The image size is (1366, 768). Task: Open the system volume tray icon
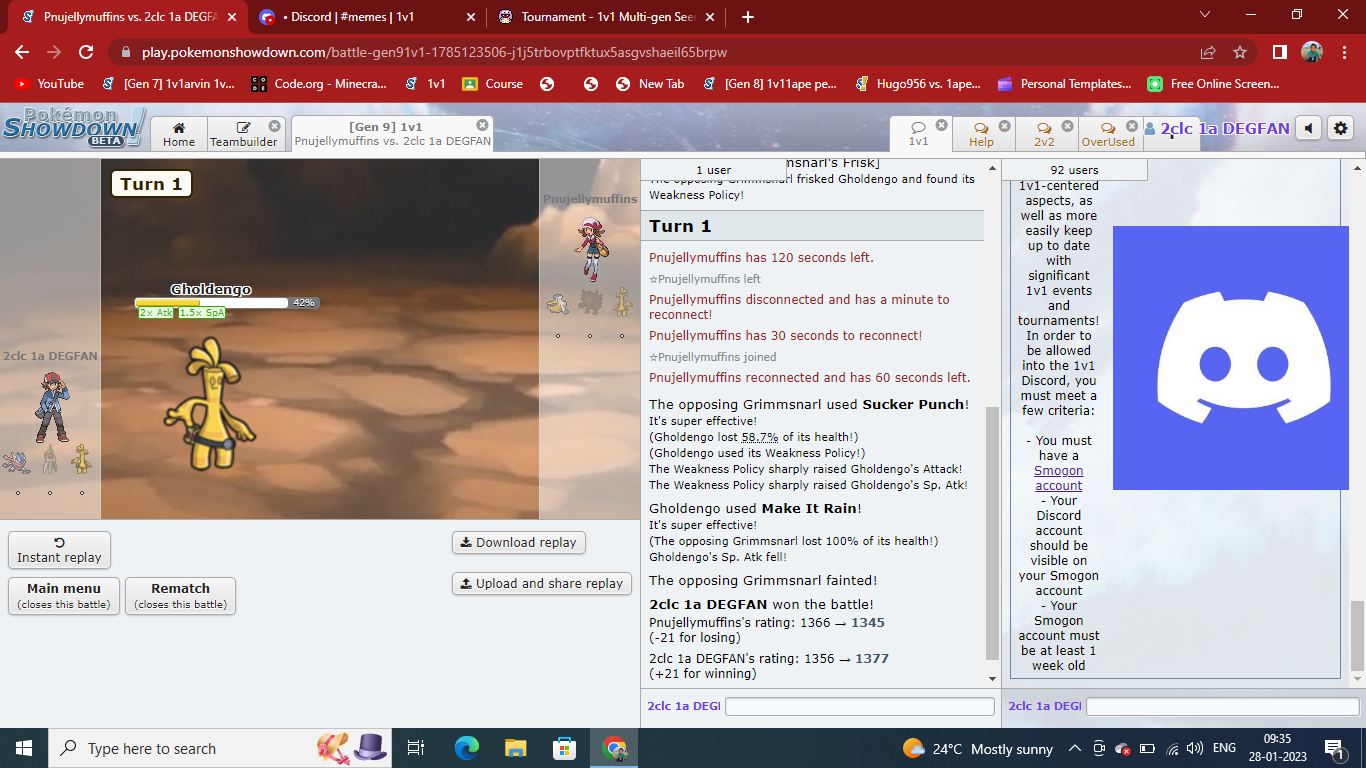(x=1196, y=748)
